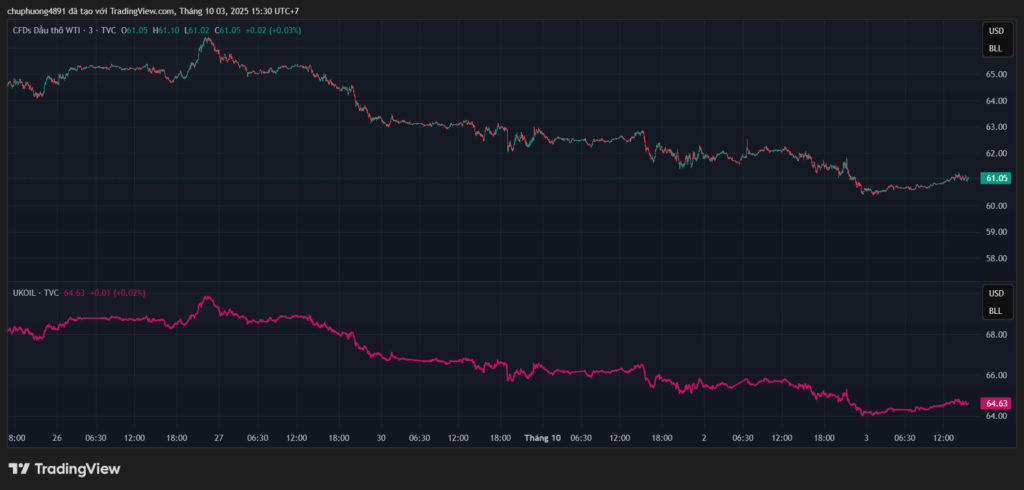Click the 30 date label on time axis
This screenshot has width=1024, height=490.
pos(381,438)
